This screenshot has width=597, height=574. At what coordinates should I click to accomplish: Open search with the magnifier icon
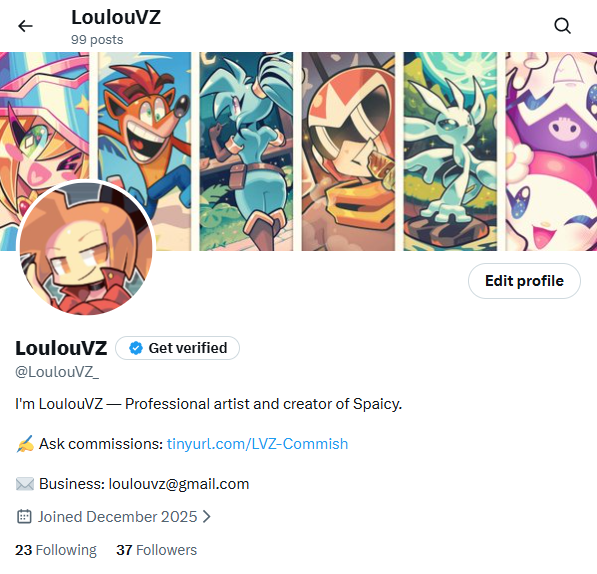coord(562,26)
